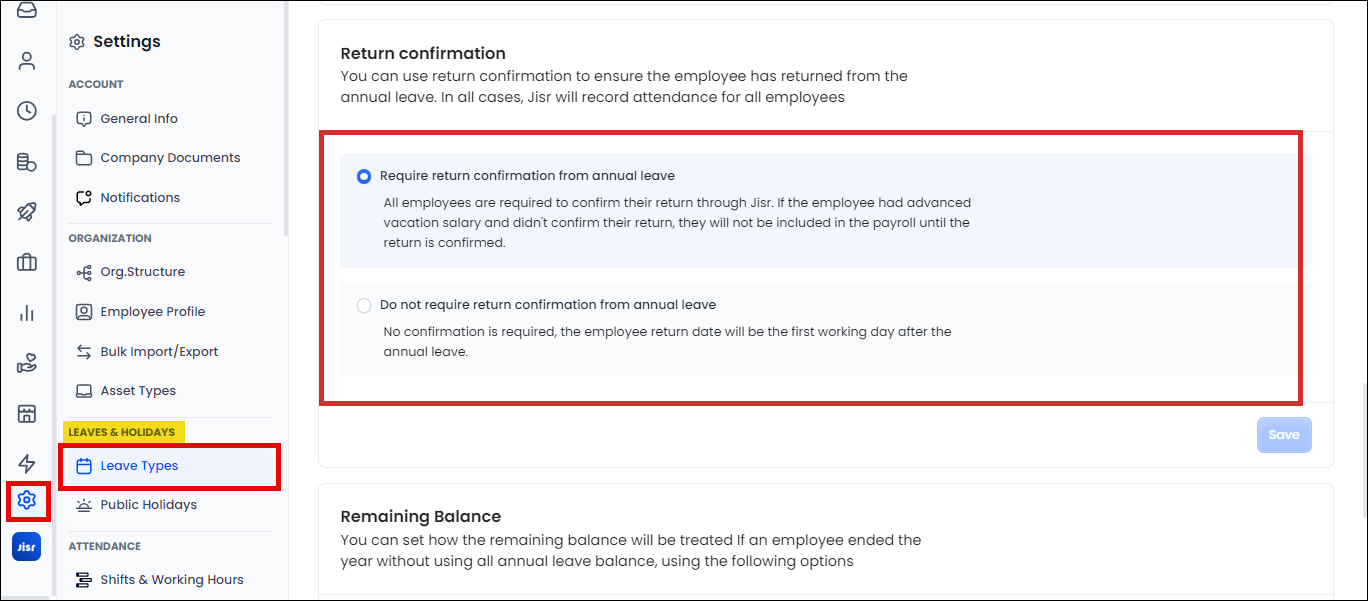Open Shifts & Working Hours link
1368x601 pixels.
tap(171, 580)
